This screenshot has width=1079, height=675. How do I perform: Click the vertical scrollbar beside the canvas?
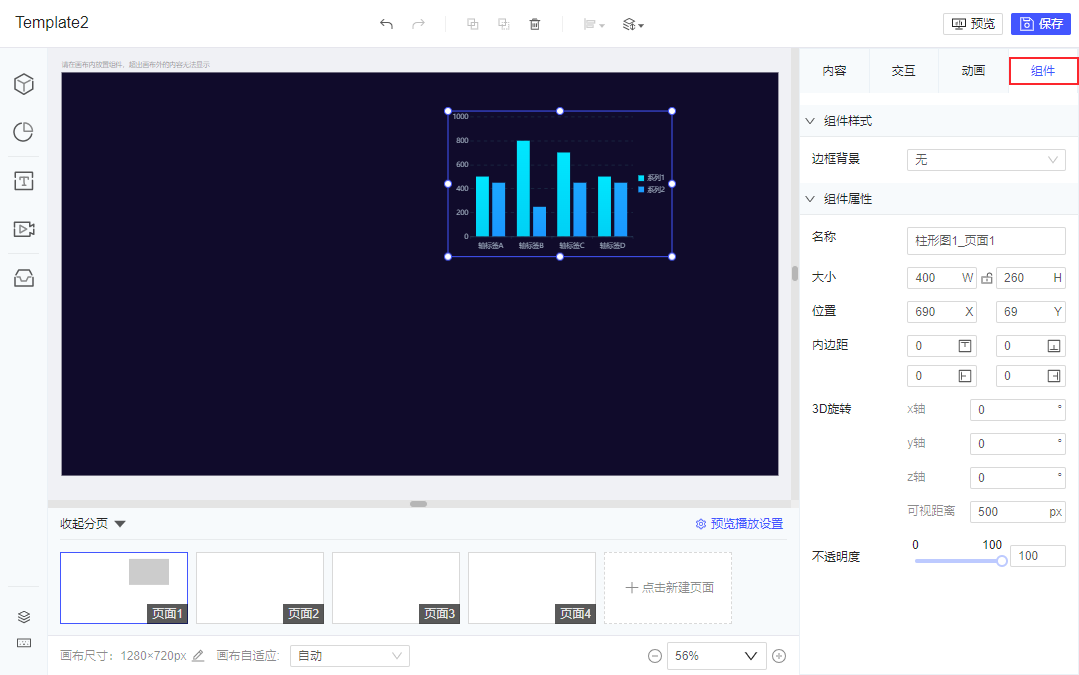click(795, 273)
